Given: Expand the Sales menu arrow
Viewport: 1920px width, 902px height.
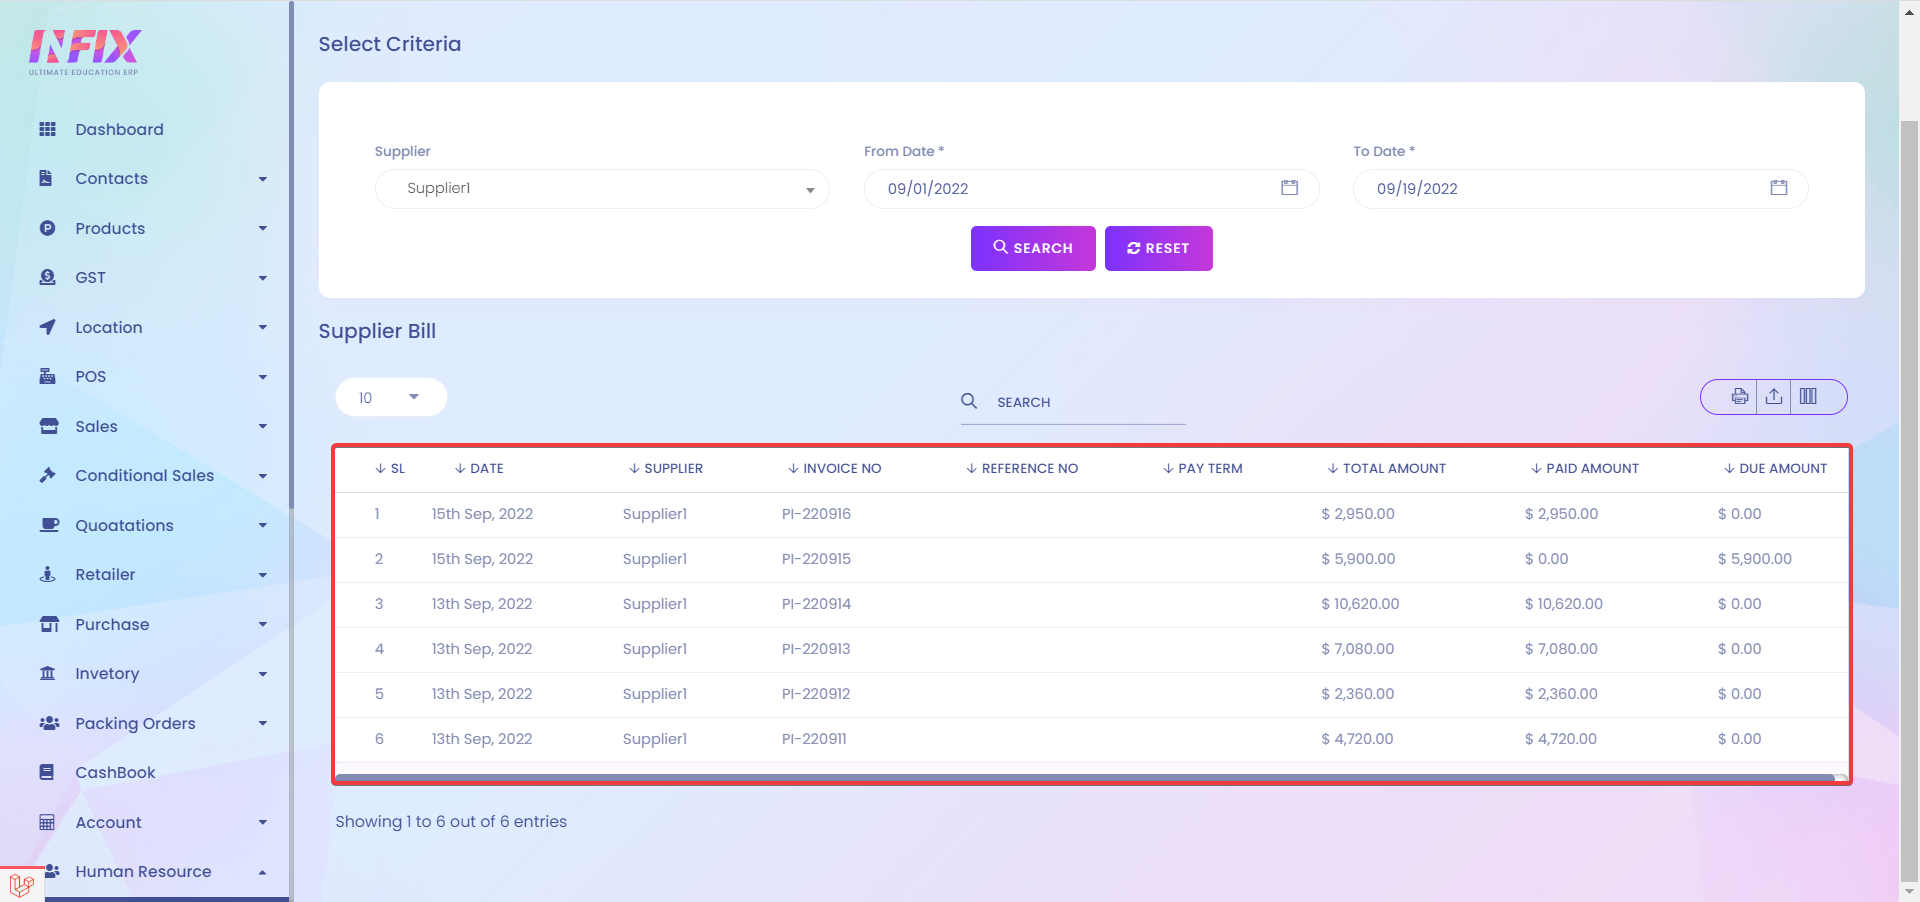Looking at the screenshot, I should coord(263,426).
